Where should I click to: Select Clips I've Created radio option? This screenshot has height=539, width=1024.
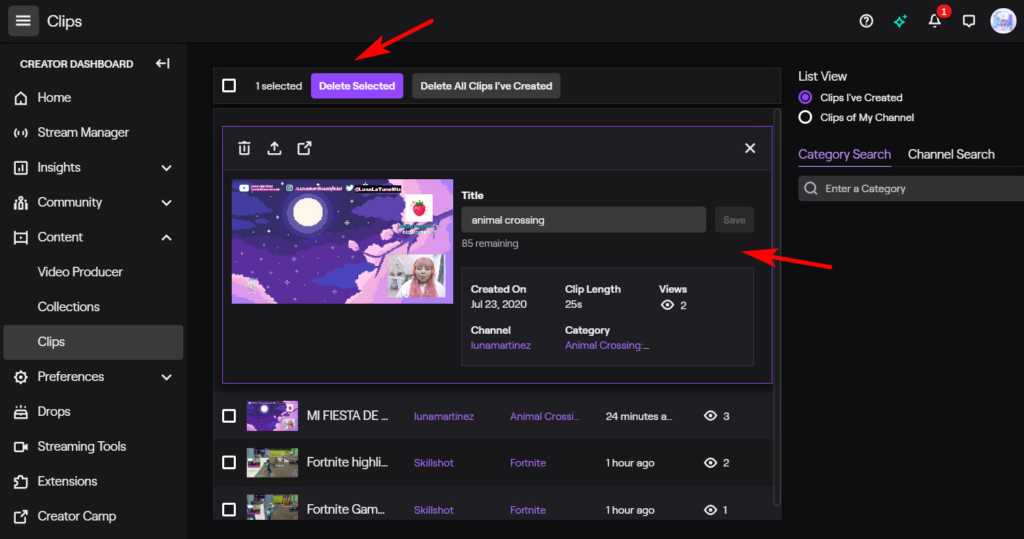point(805,97)
